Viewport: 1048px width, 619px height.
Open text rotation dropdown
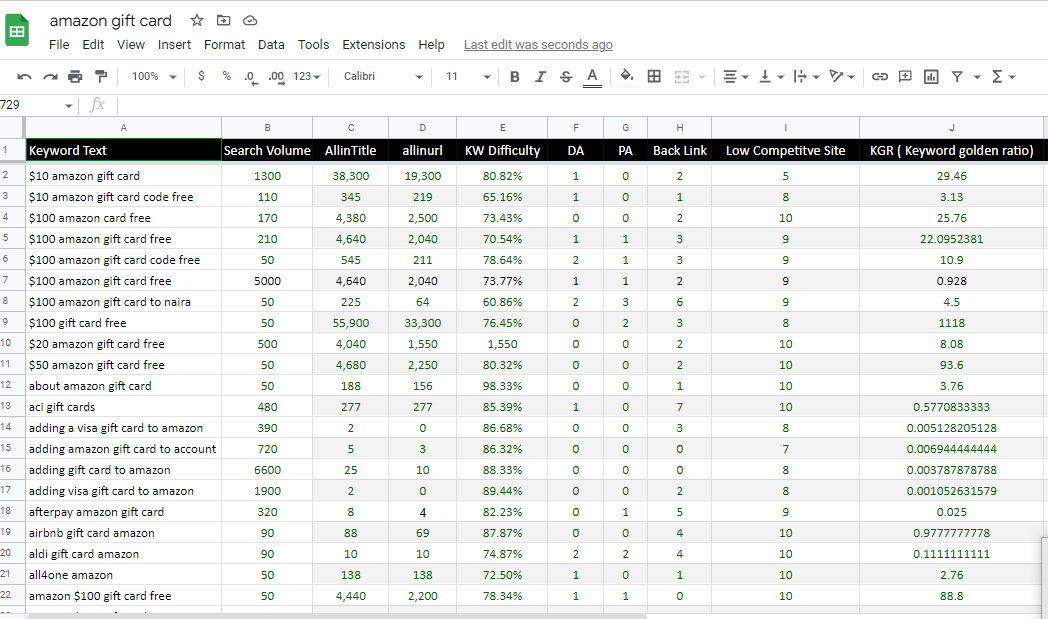pyautogui.click(x=841, y=77)
